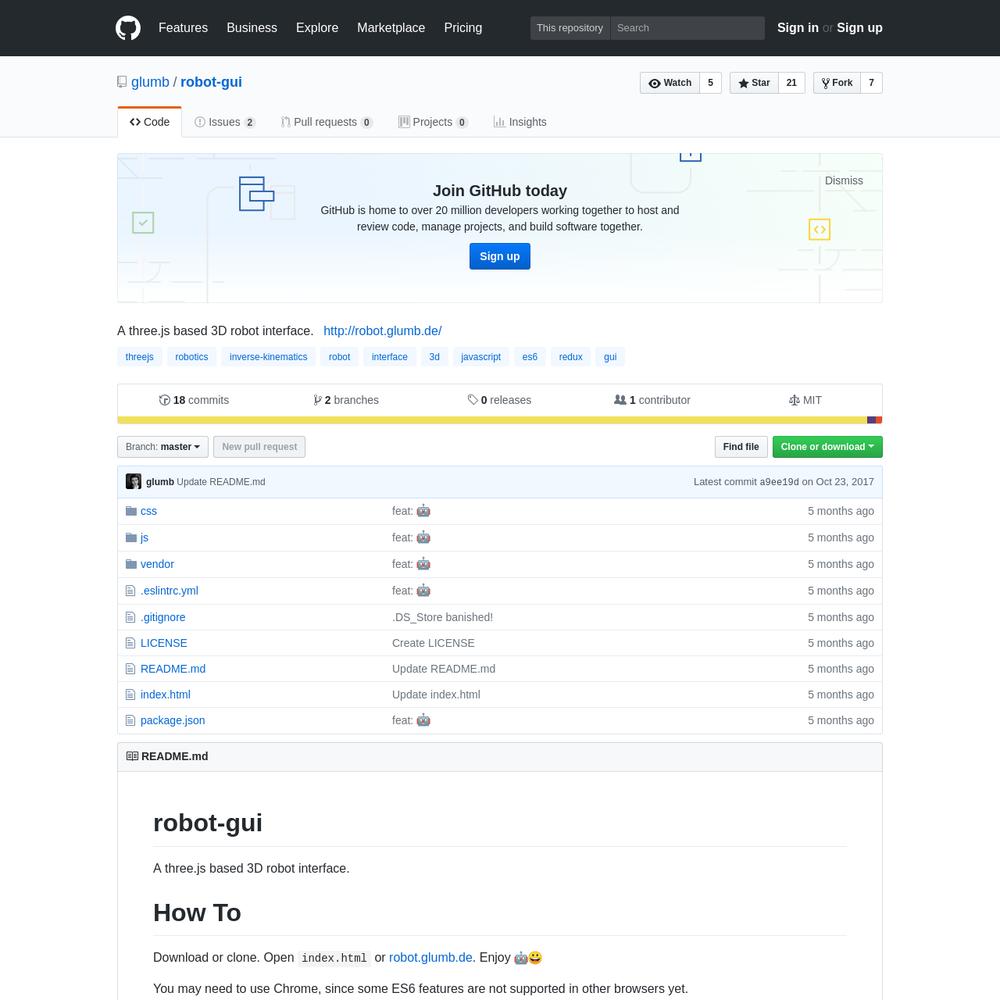Open the http://robot.glumb.de/ link
Image resolution: width=1000 pixels, height=1000 pixels.
tap(382, 331)
